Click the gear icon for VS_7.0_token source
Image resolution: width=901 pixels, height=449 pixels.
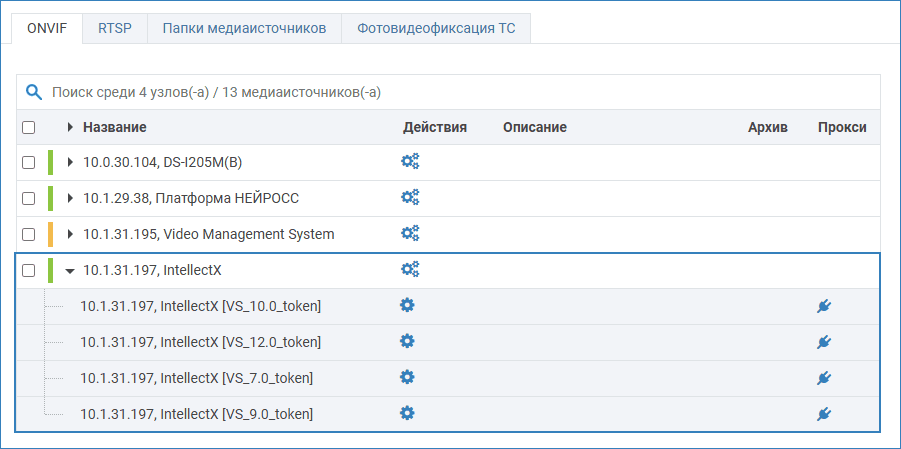click(407, 377)
